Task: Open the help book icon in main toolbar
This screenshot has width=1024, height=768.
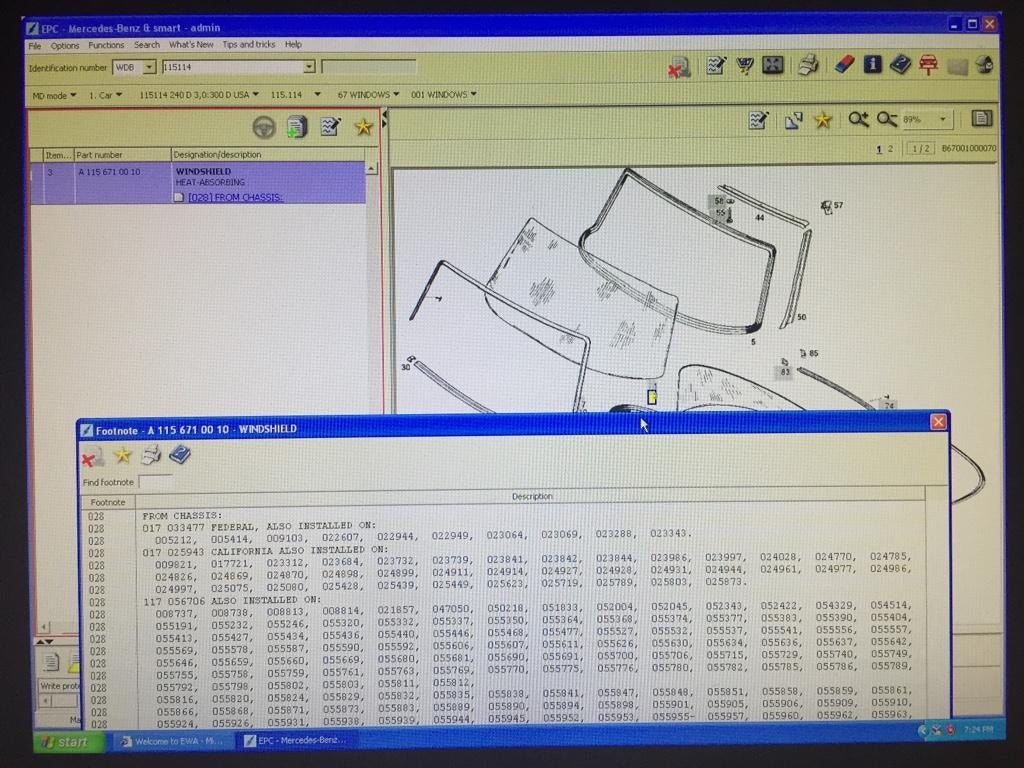Action: [901, 64]
